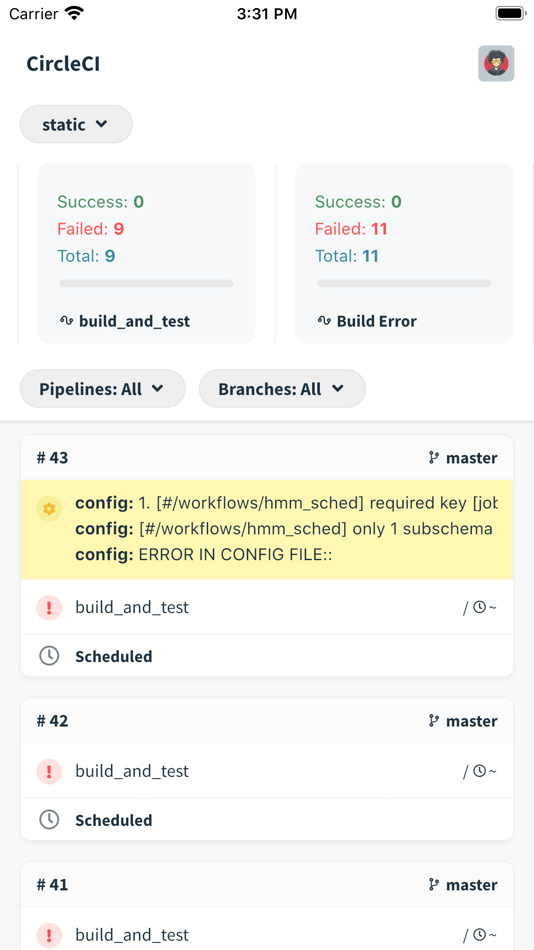The image size is (534, 950).
Task: Click the yellow config gear icon
Action: pyautogui.click(x=50, y=509)
